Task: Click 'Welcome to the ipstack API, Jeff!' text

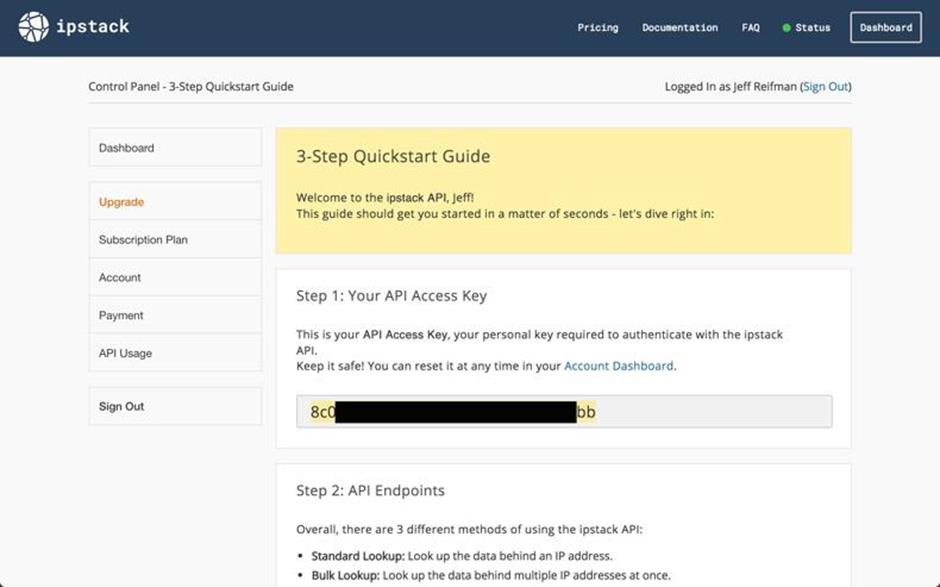Action: [x=385, y=197]
